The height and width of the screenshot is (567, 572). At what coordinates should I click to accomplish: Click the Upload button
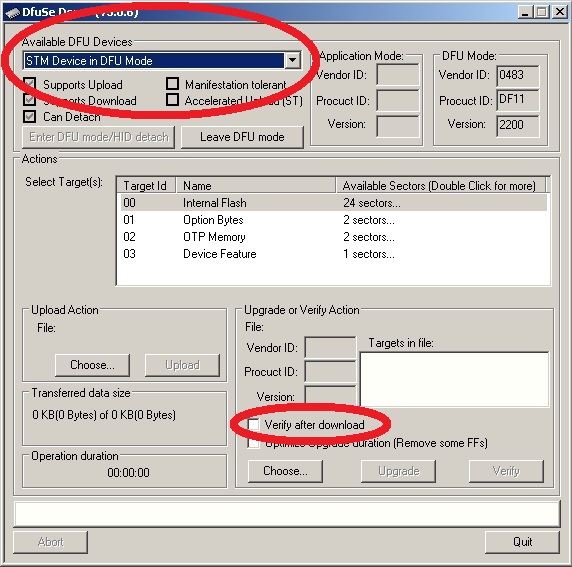coord(182,365)
